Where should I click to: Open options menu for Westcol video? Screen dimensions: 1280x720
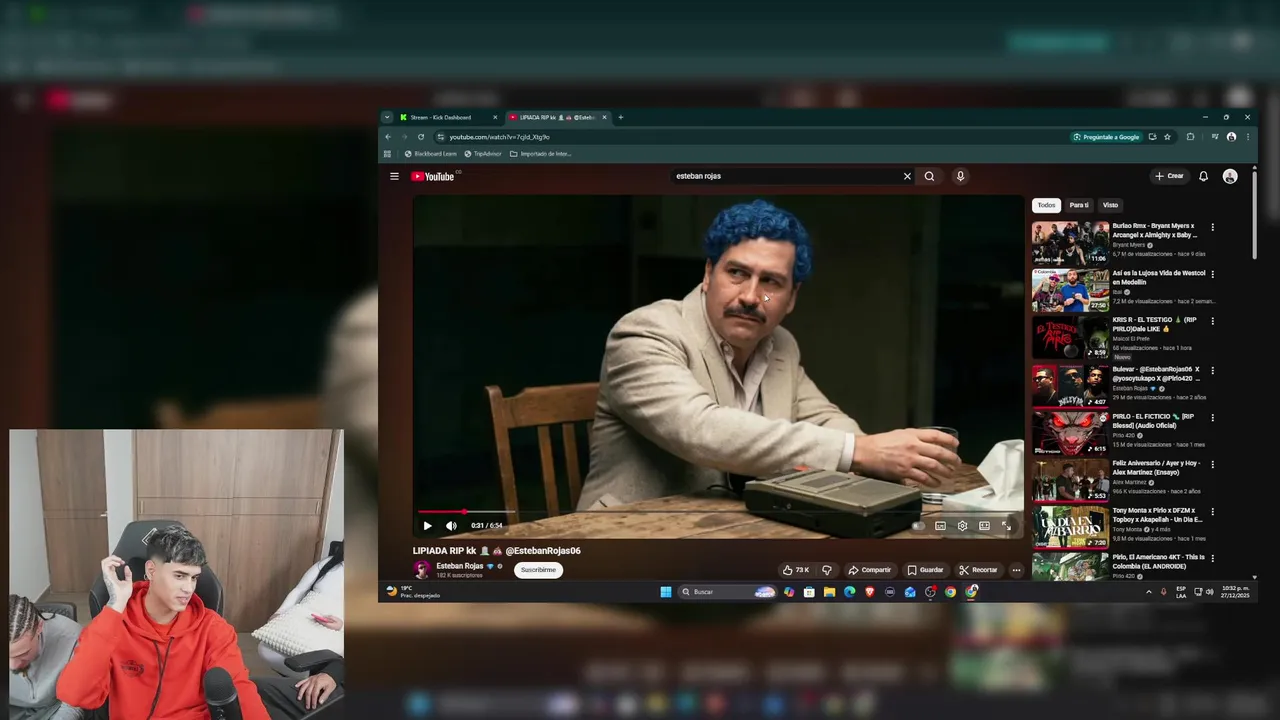point(1213,274)
